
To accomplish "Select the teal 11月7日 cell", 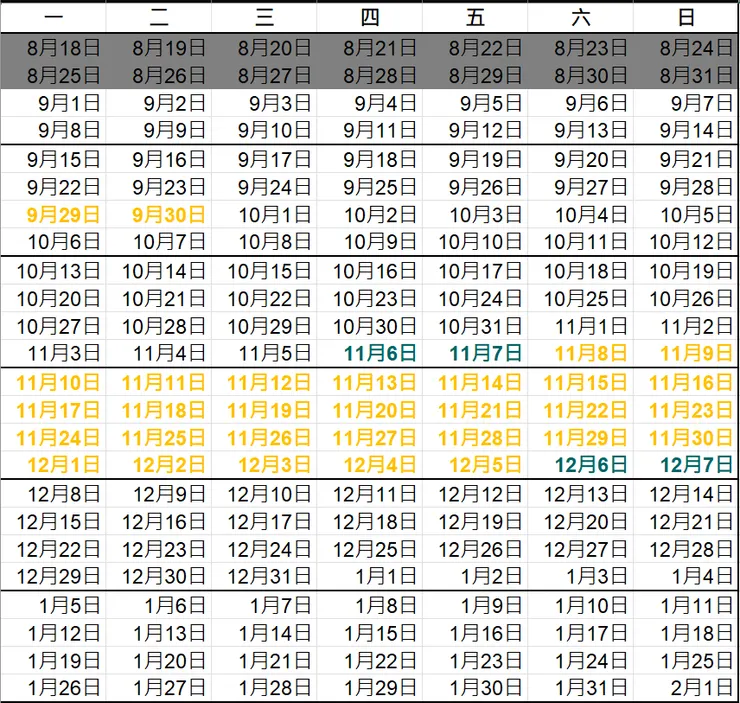I will pyautogui.click(x=475, y=353).
